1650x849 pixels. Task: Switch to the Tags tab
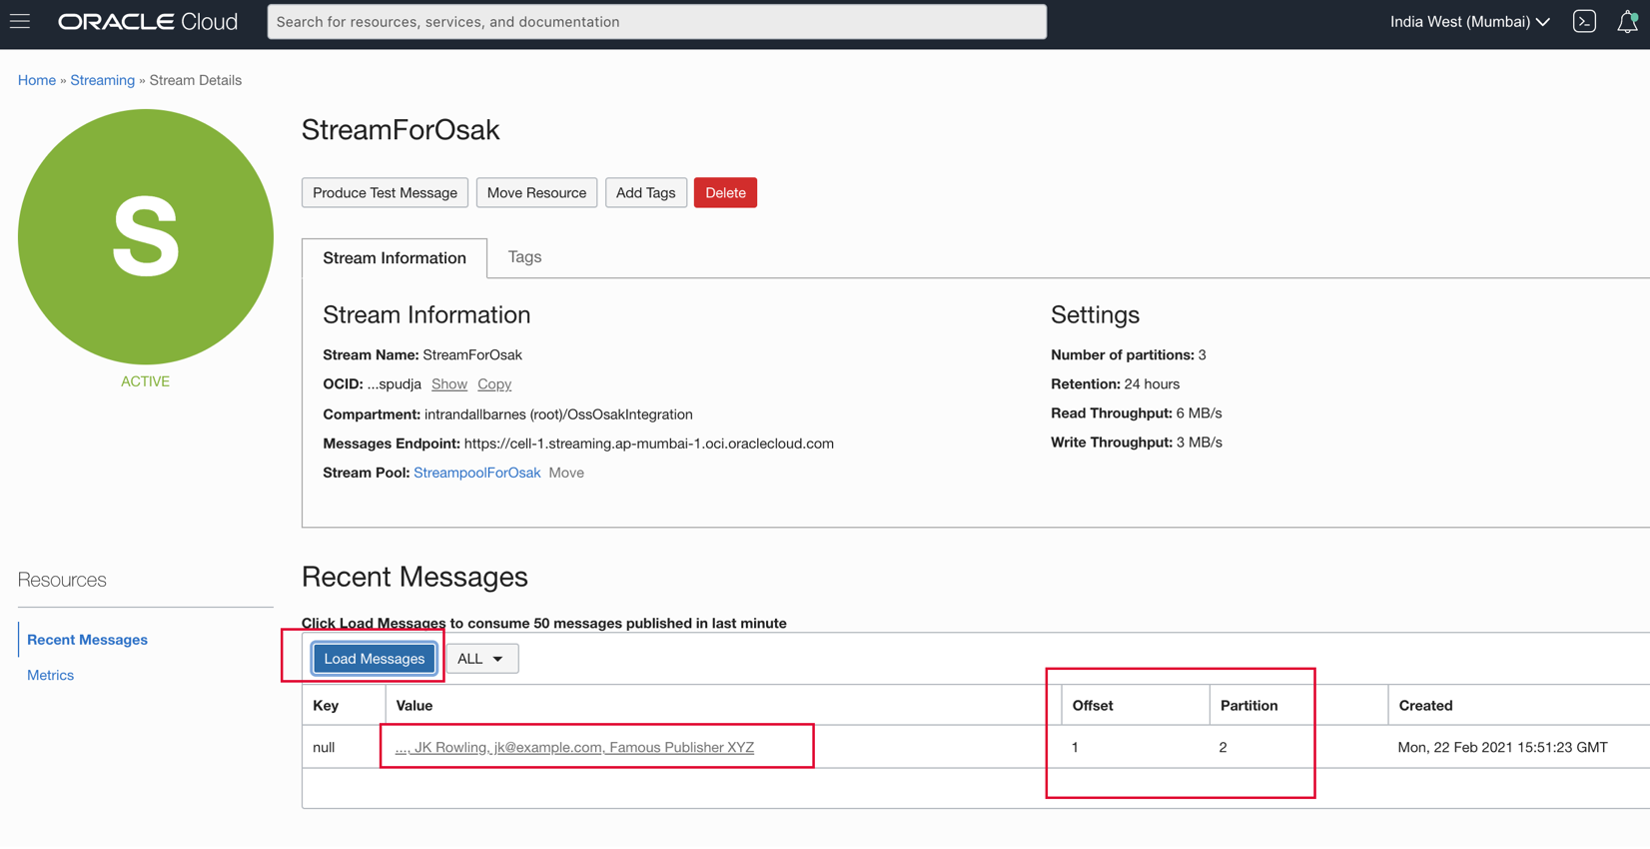click(524, 257)
